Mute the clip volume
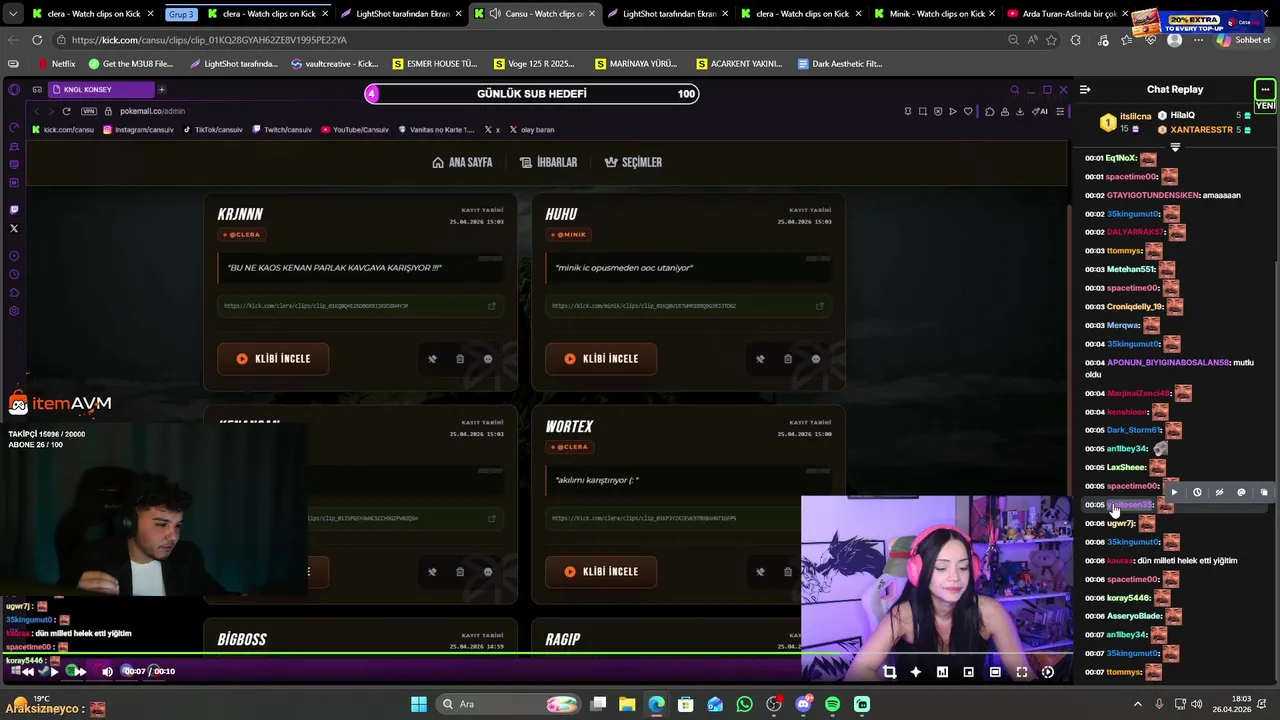The height and width of the screenshot is (720, 1280). pos(107,671)
